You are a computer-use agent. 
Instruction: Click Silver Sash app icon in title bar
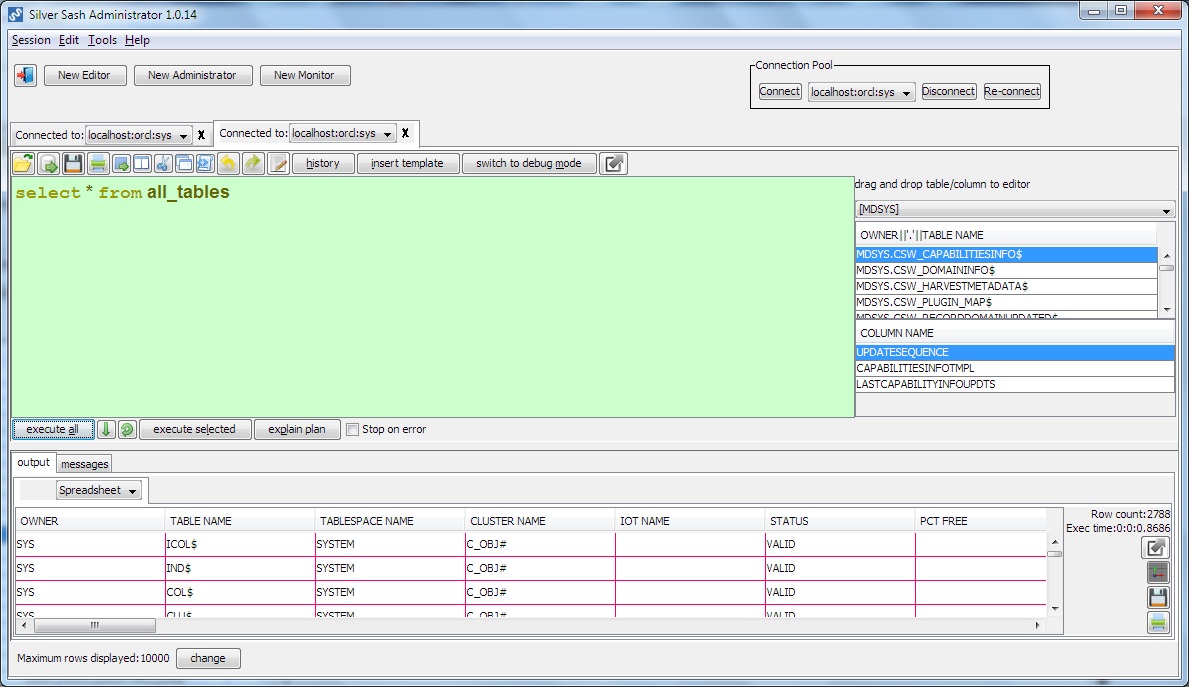point(15,14)
